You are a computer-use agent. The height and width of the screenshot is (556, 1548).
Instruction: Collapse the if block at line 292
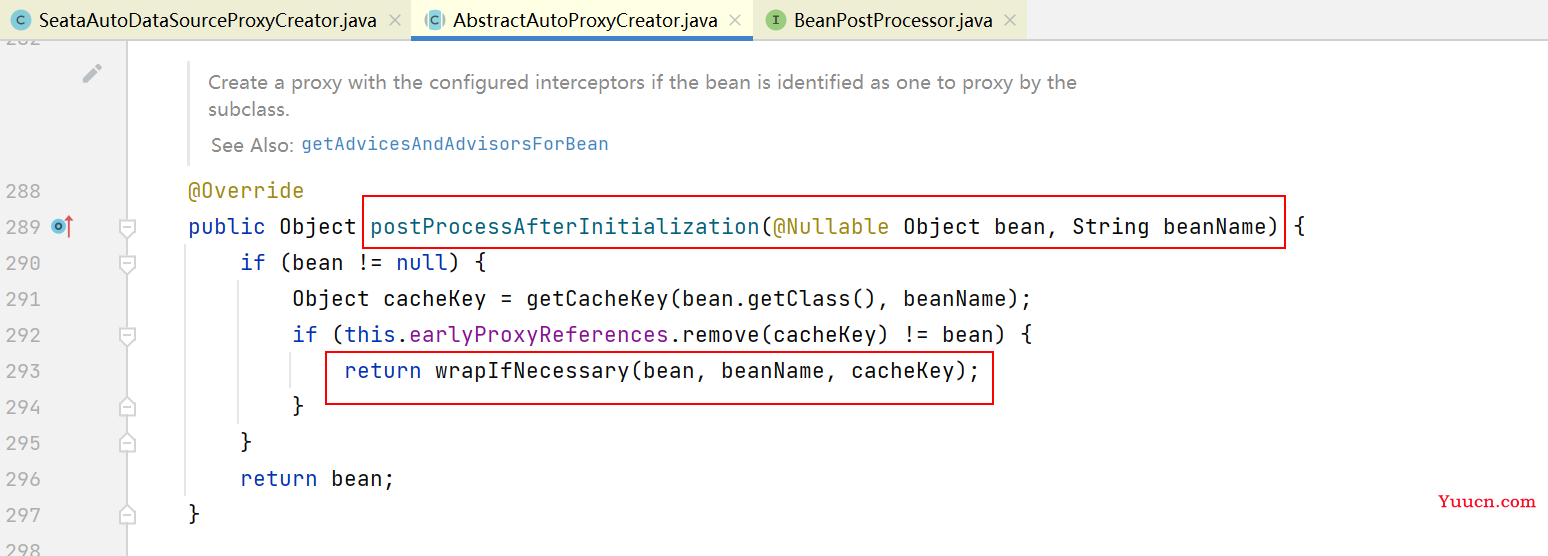point(127,335)
